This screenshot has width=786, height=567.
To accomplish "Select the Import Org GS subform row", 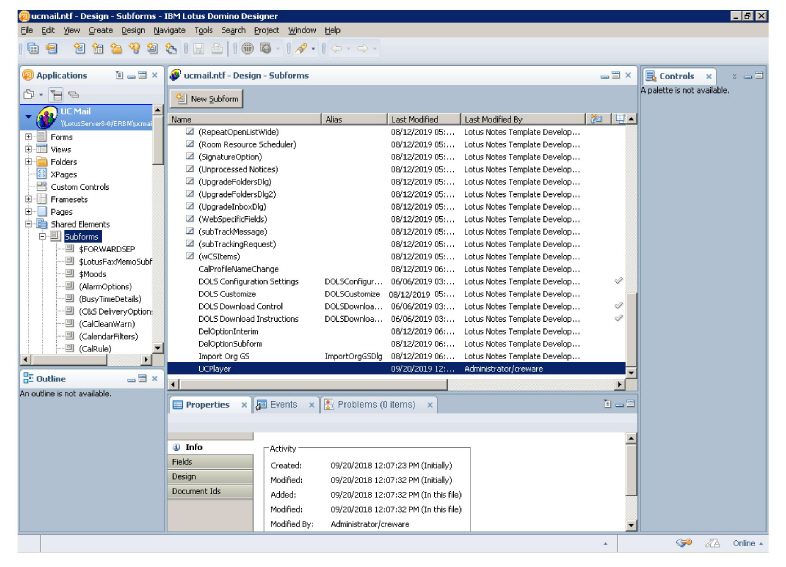I will click(397, 356).
